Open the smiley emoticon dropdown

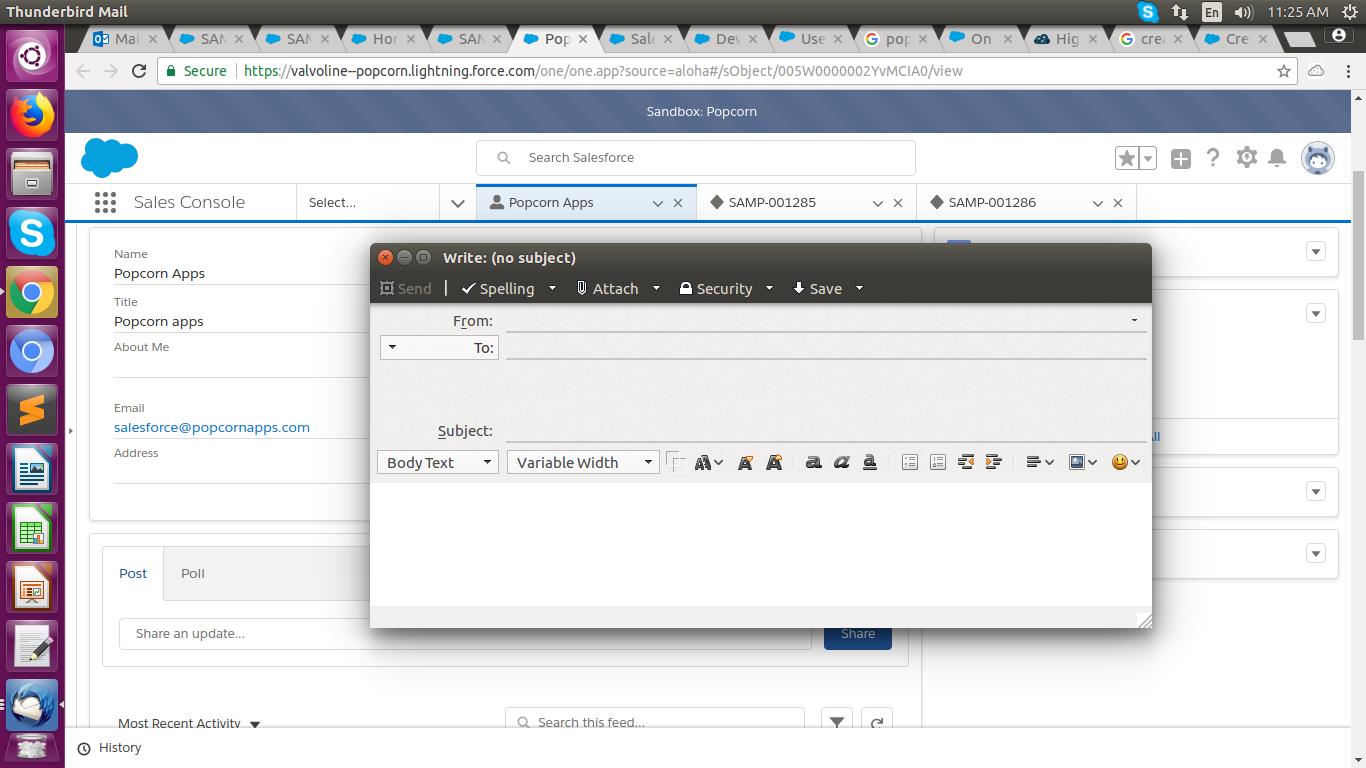coord(1126,462)
